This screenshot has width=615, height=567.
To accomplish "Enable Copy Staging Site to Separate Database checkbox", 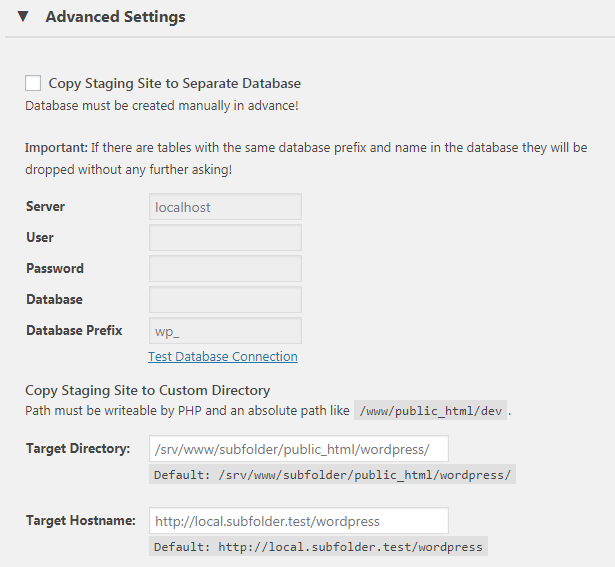I will [x=33, y=83].
